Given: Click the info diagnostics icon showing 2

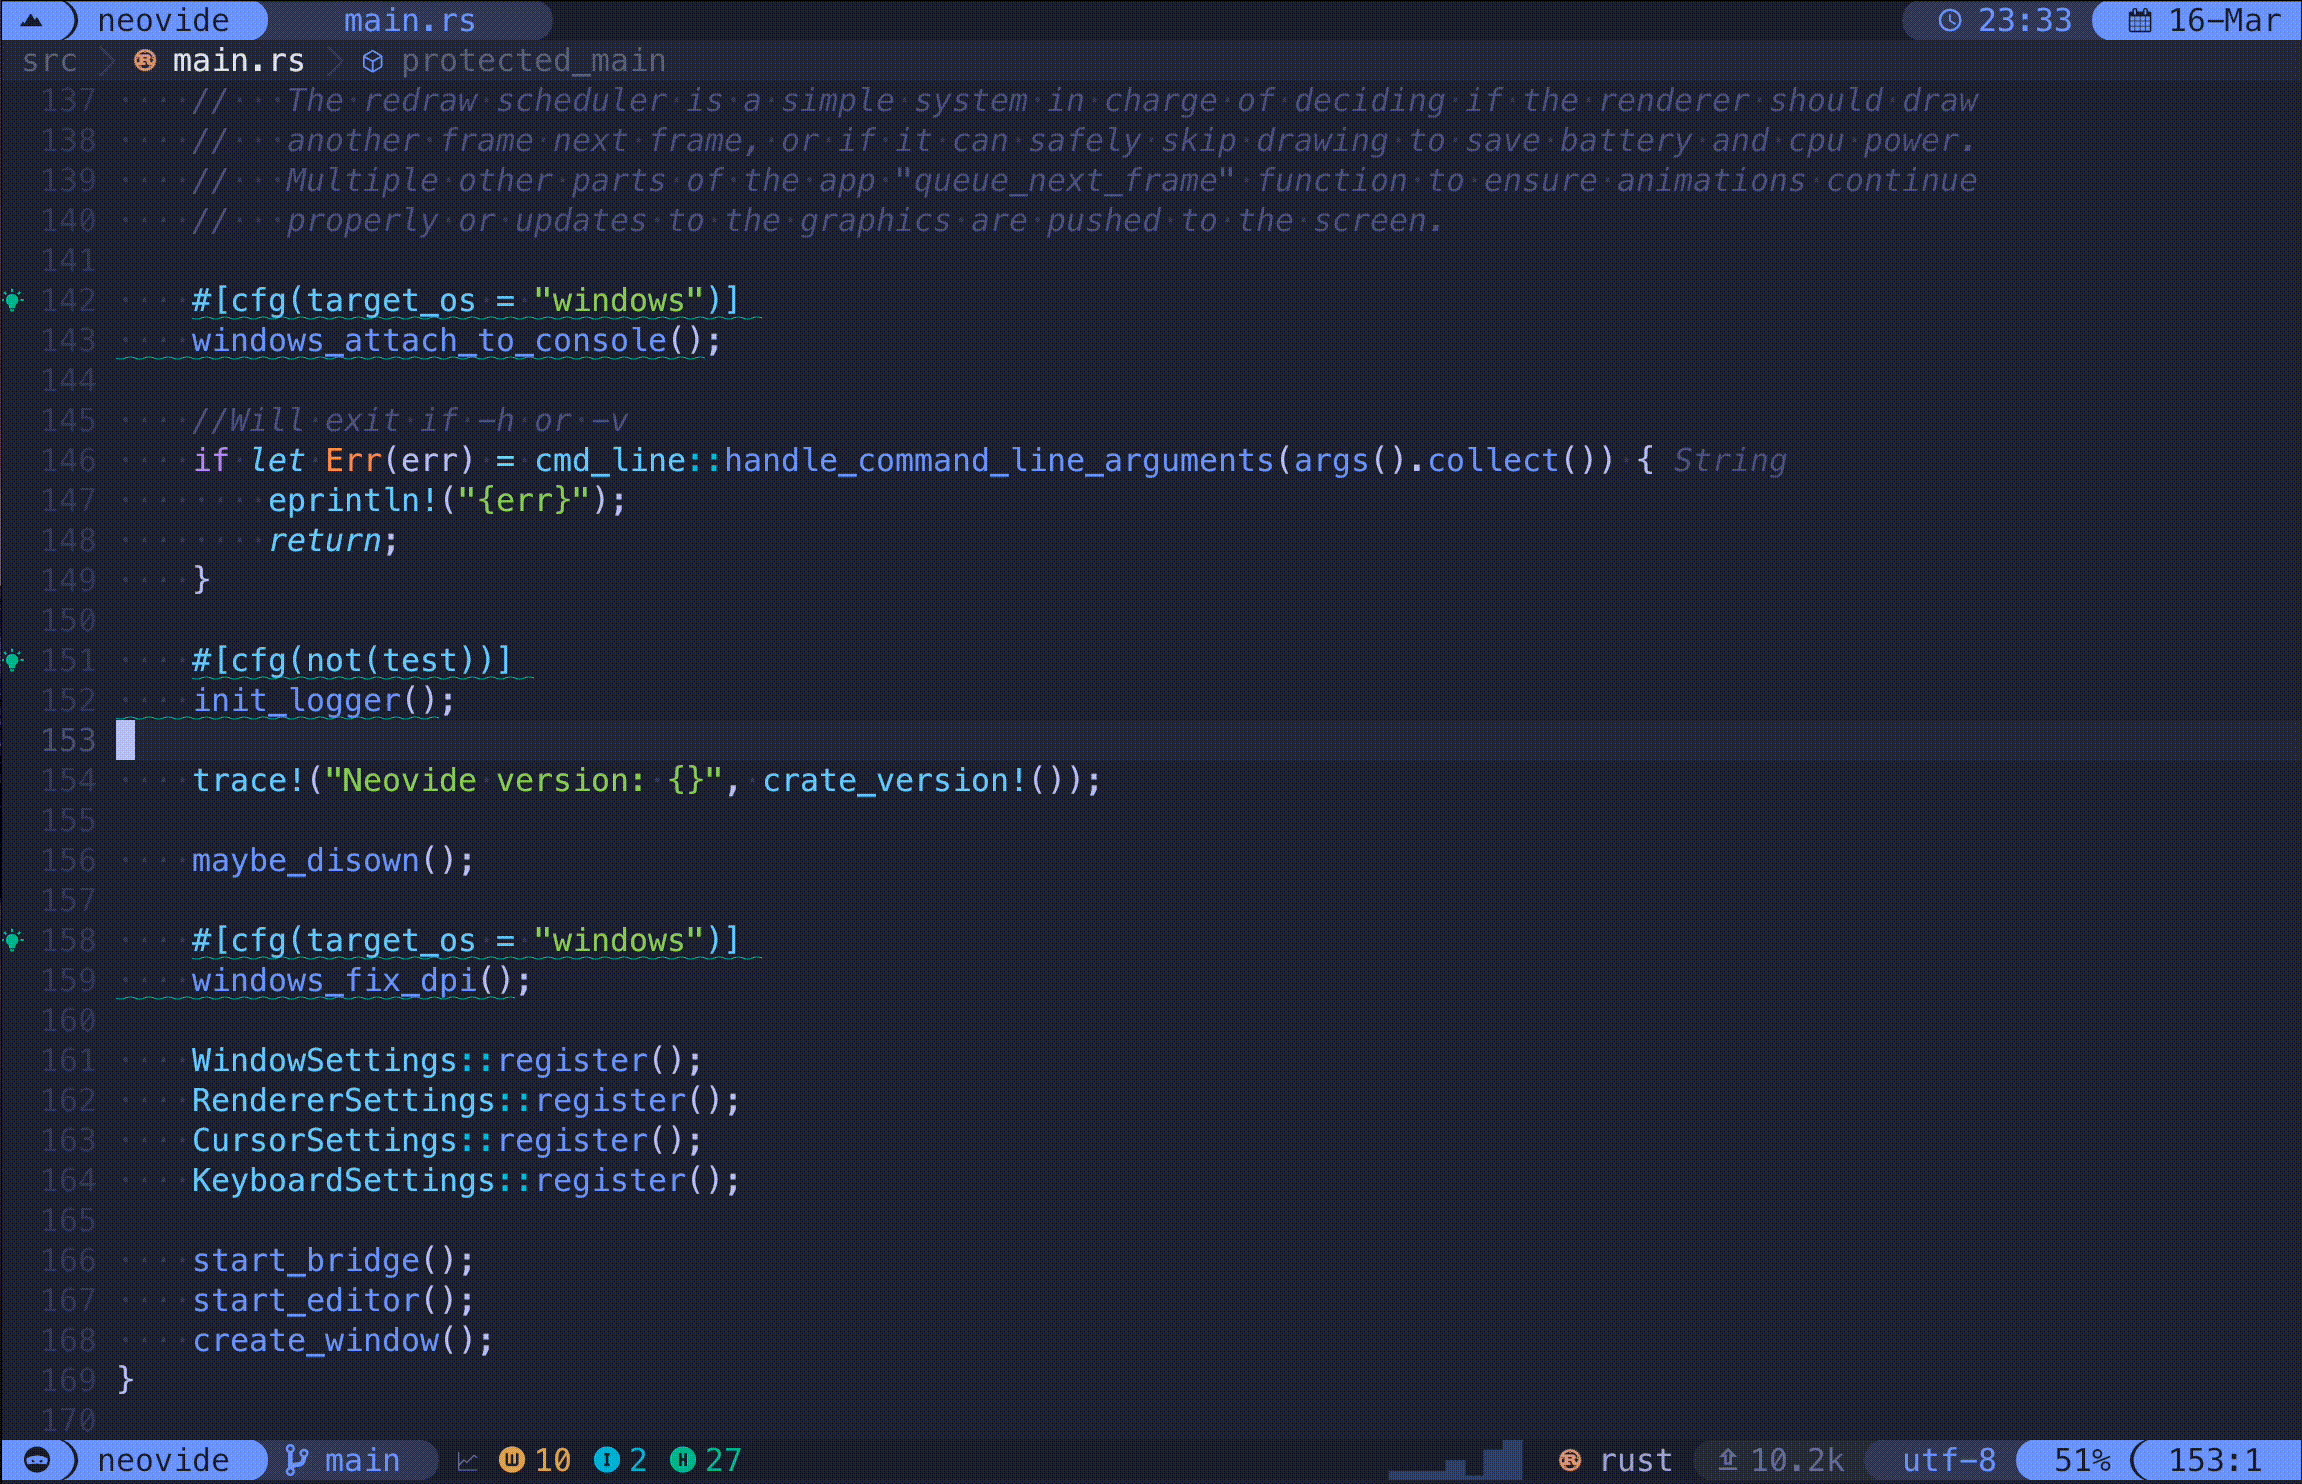Looking at the screenshot, I should (607, 1460).
